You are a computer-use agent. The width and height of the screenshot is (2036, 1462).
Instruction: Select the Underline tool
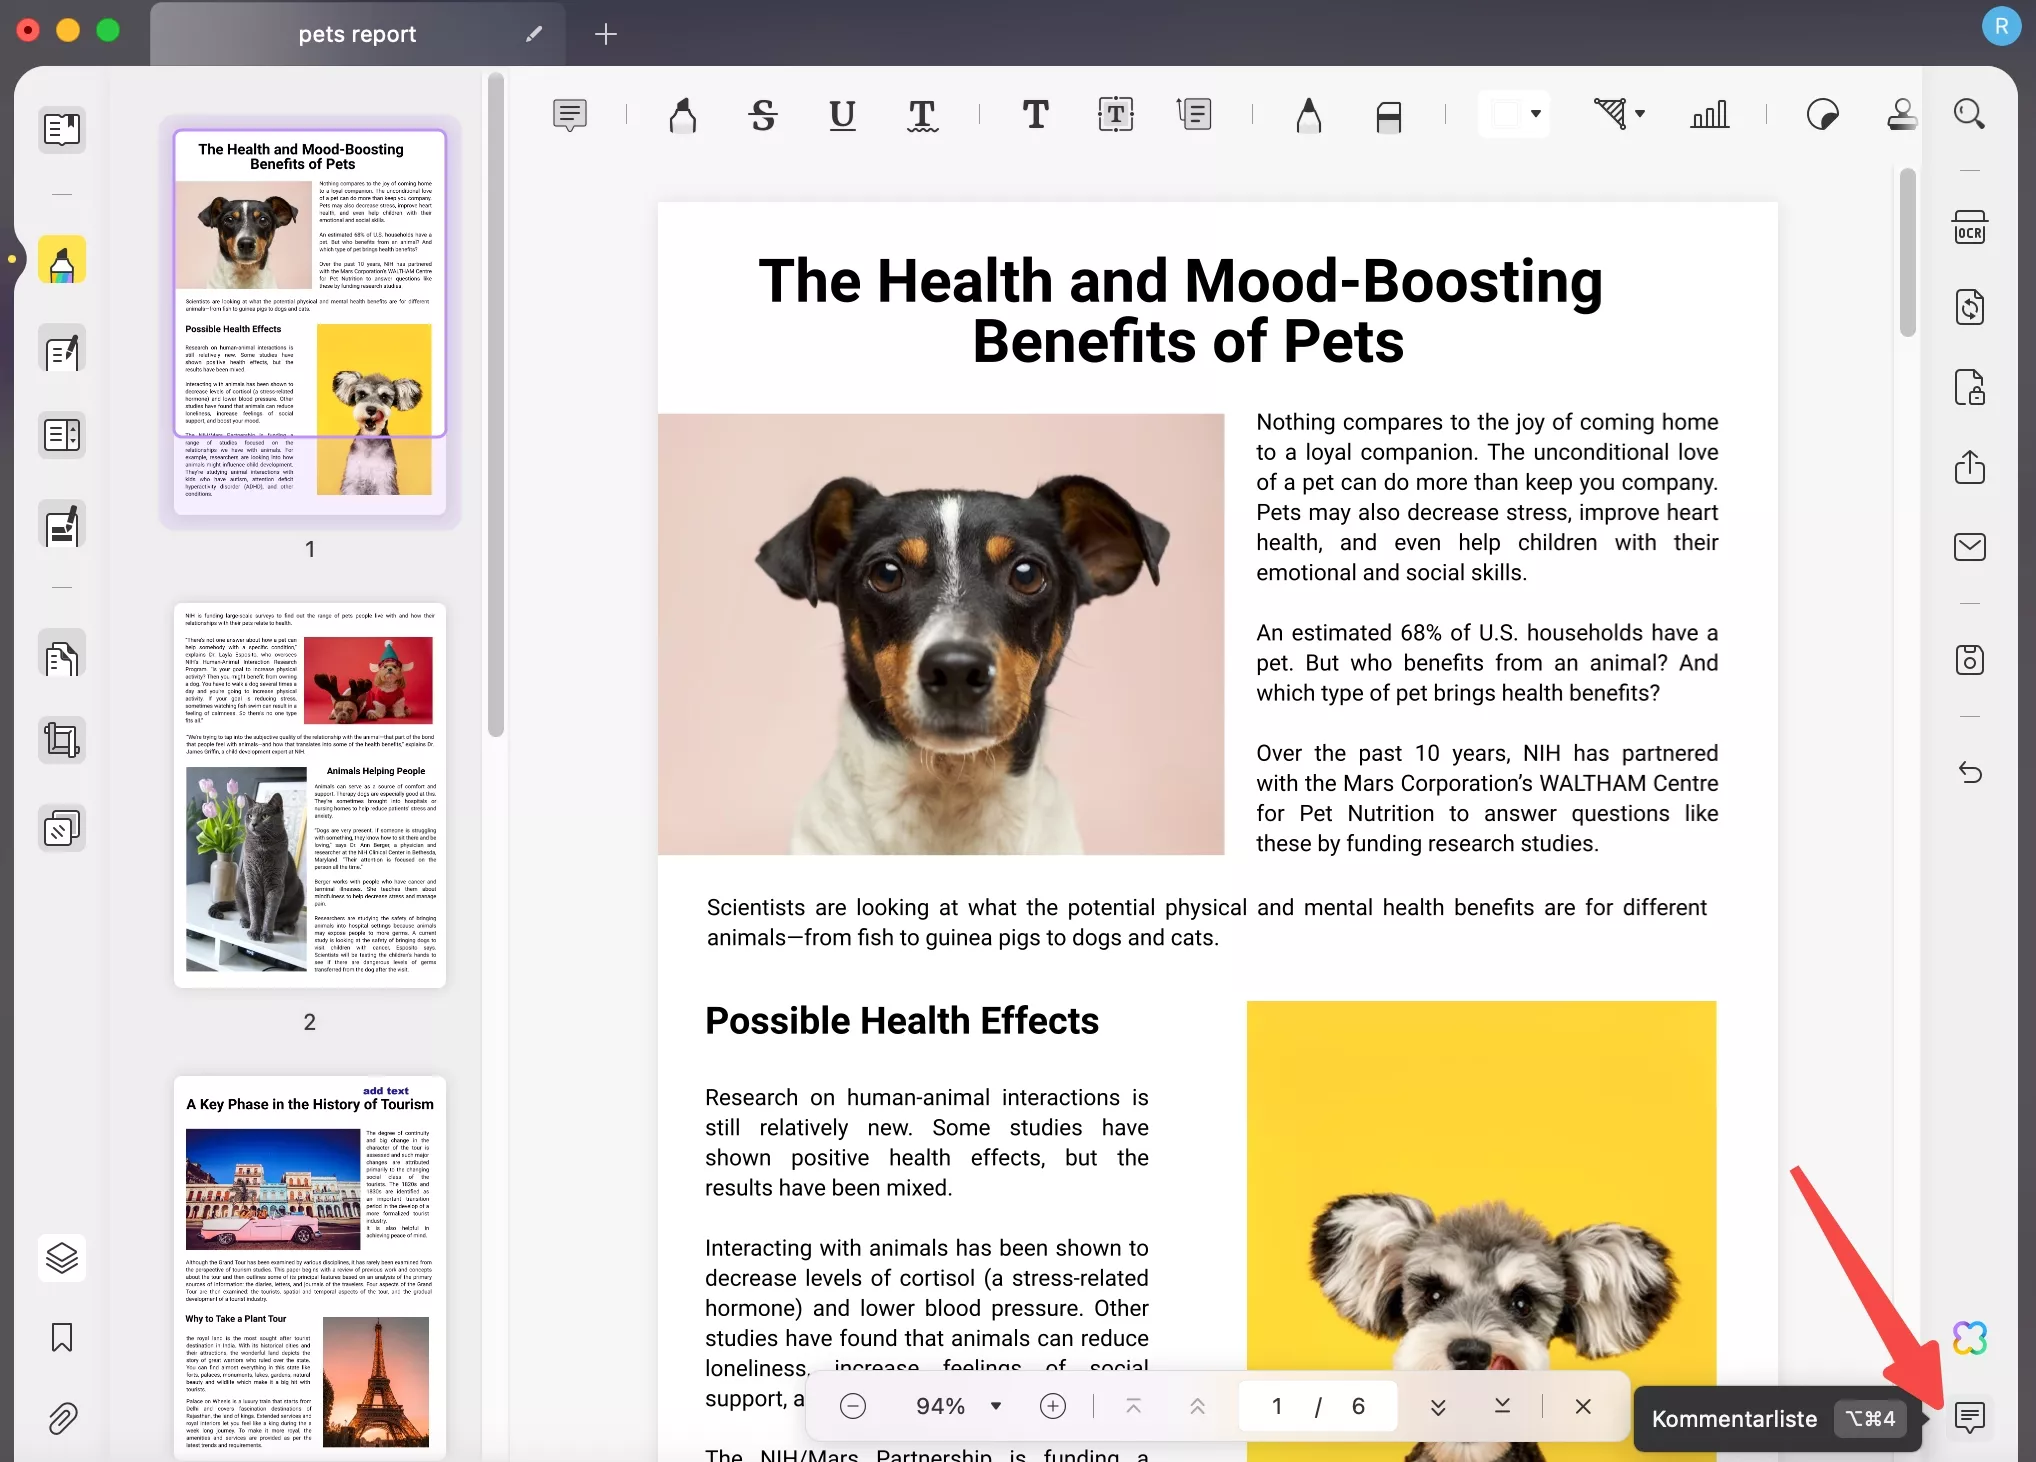click(843, 115)
